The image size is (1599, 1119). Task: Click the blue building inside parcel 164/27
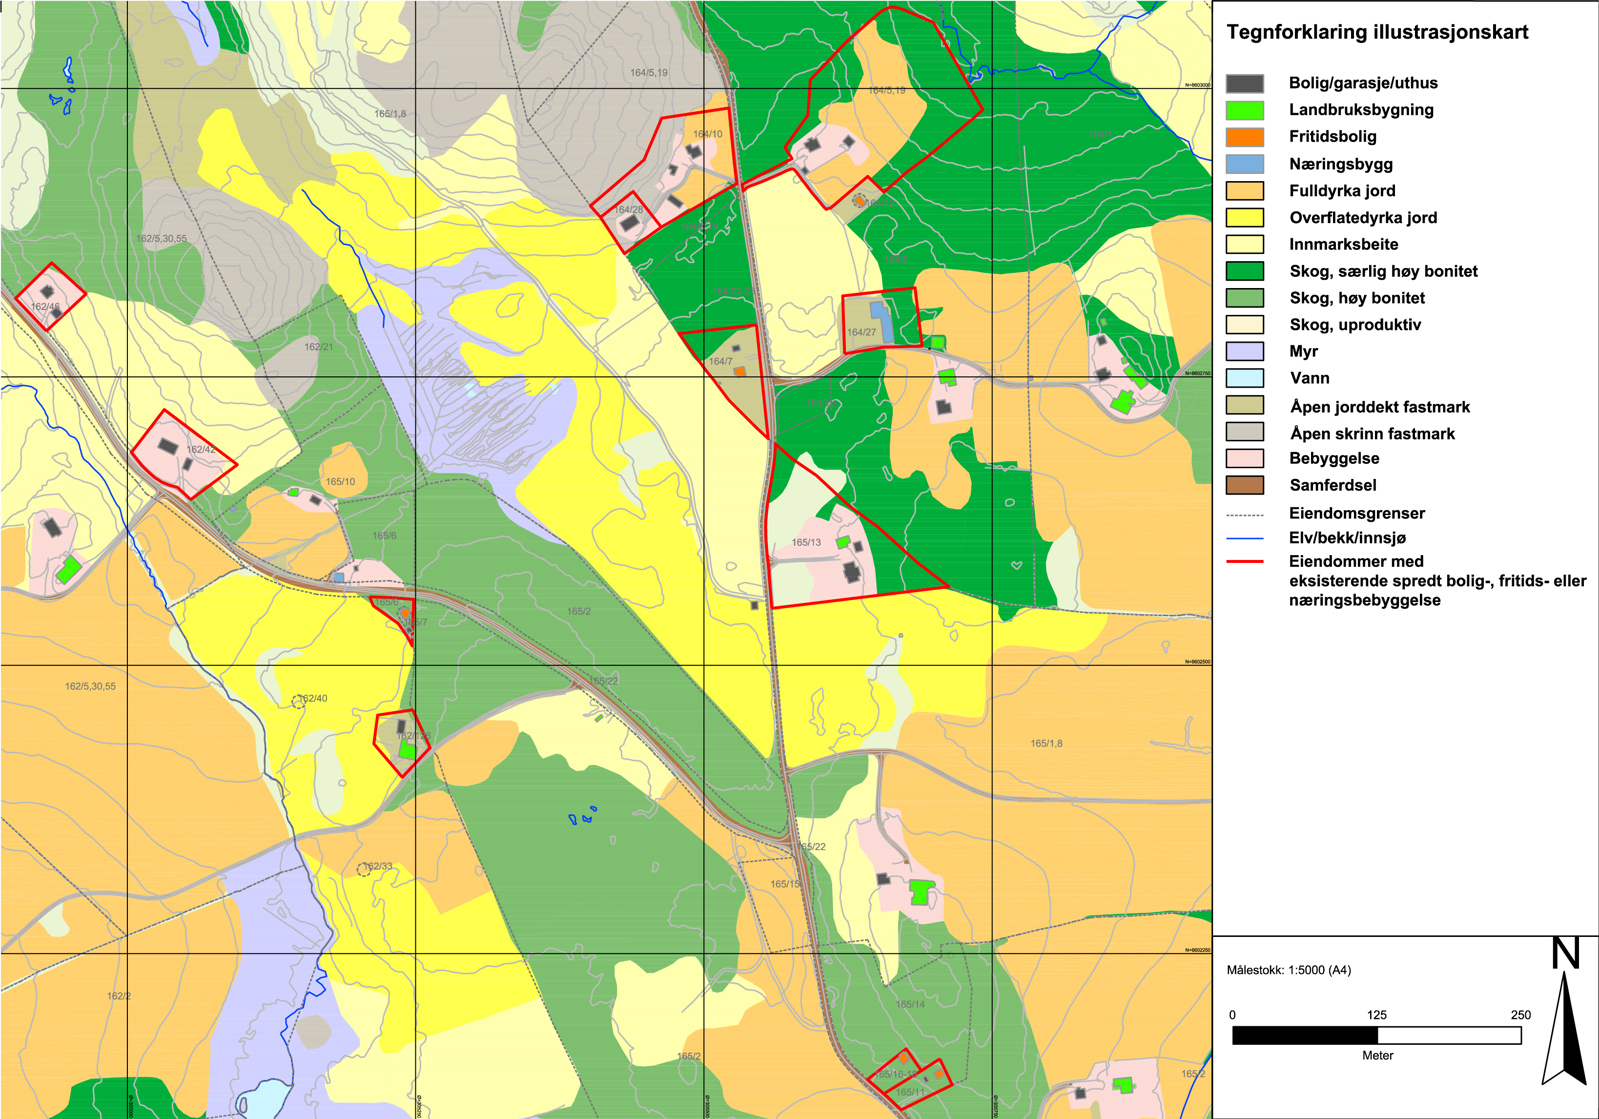tap(882, 320)
